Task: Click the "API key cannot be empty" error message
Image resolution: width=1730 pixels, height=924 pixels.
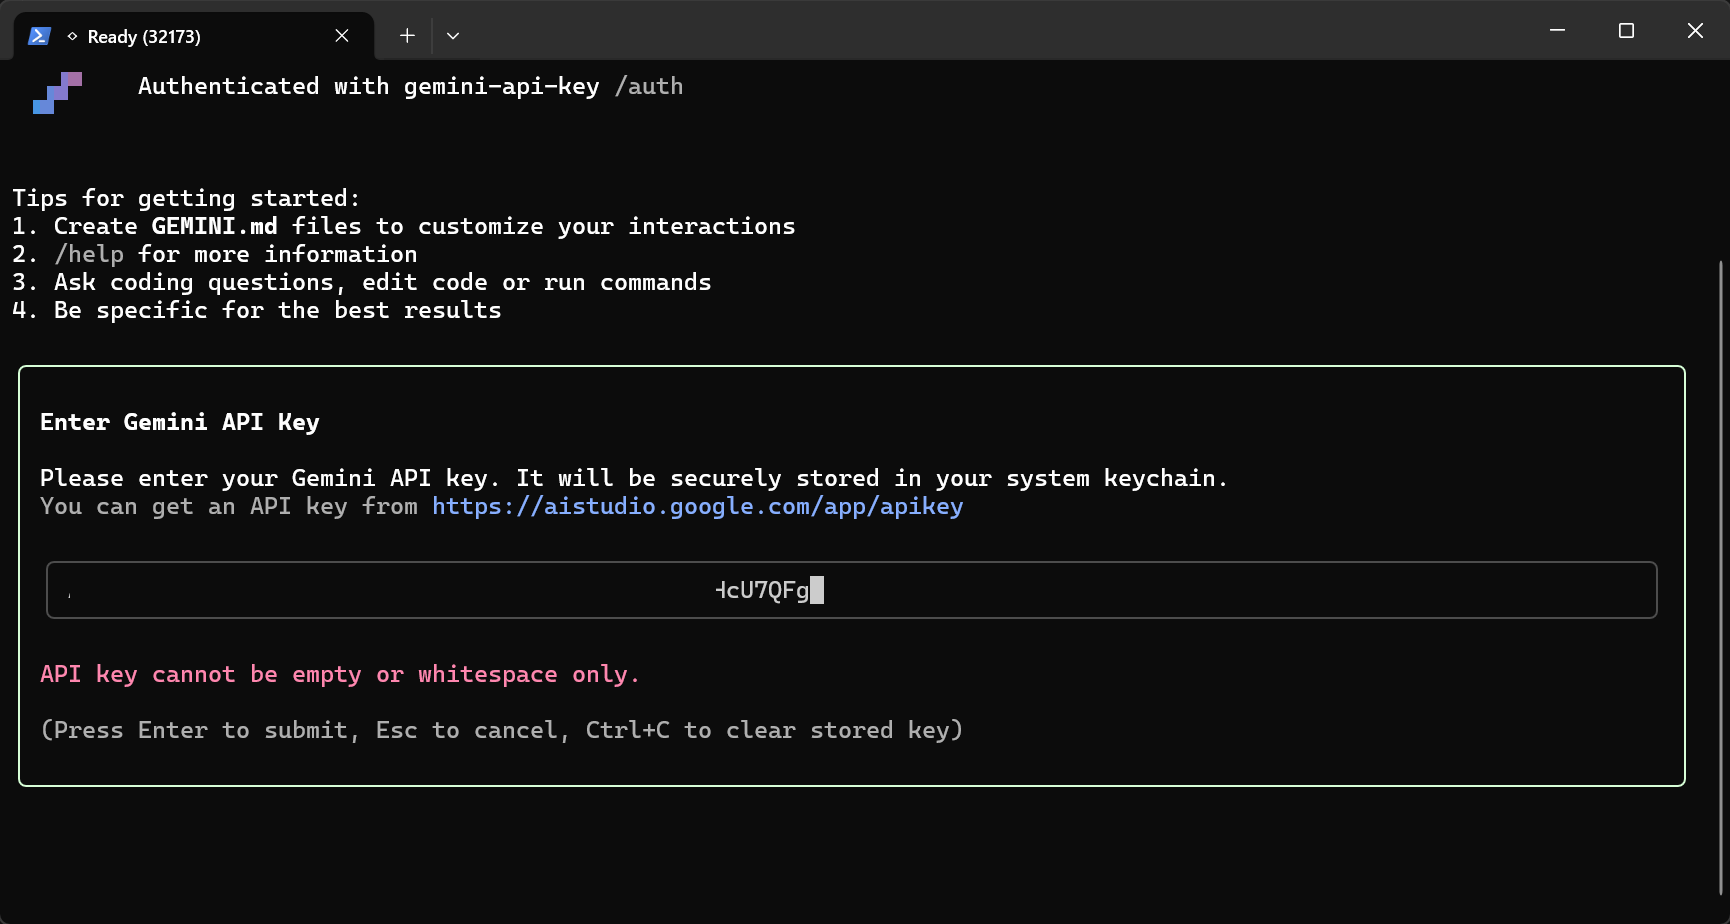Action: (340, 674)
